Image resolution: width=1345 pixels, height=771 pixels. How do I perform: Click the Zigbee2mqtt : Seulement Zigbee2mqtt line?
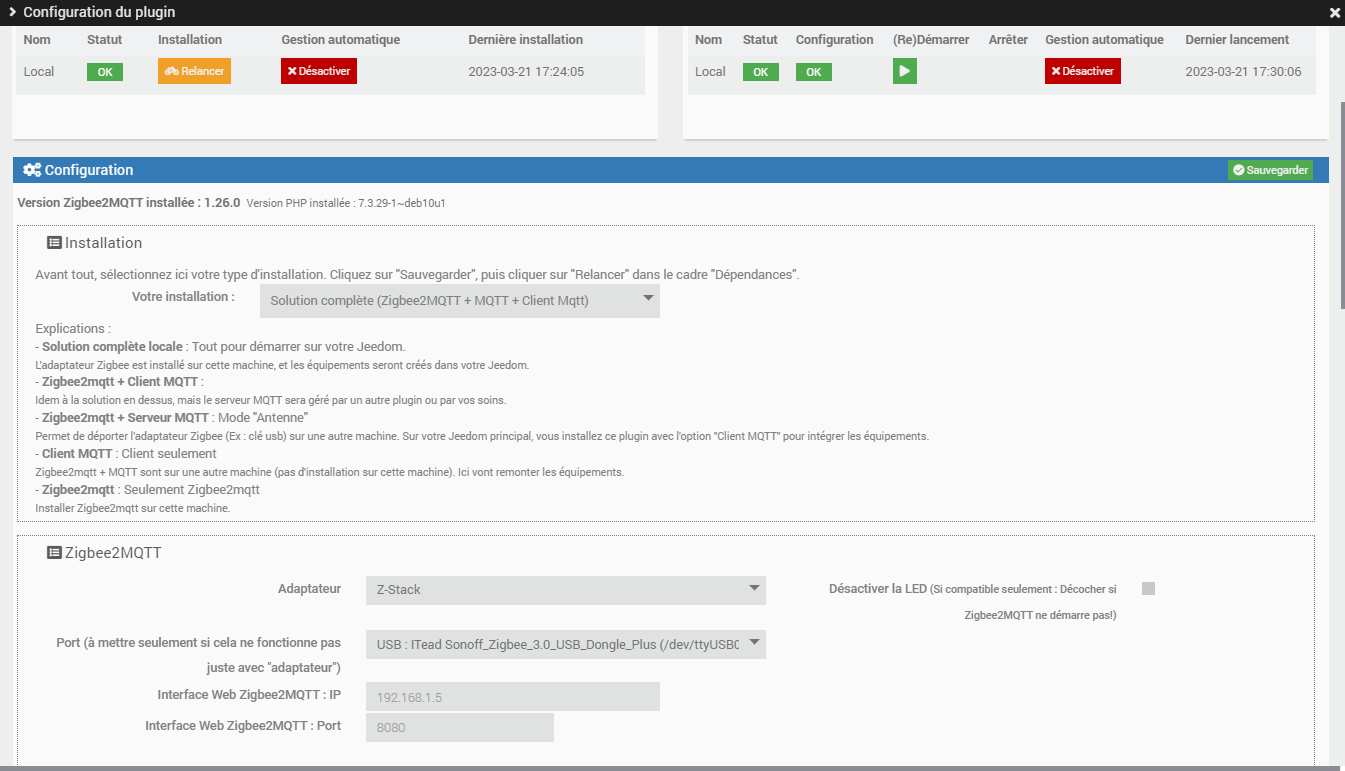[x=148, y=490]
